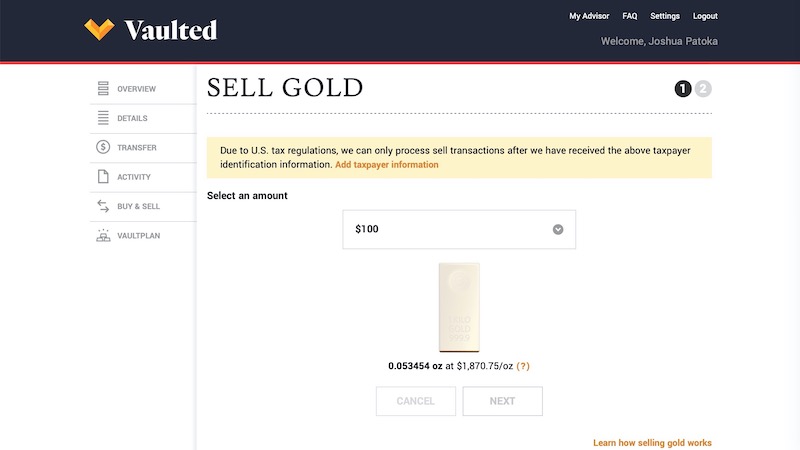This screenshot has width=800, height=450.
Task: Go to FAQ page
Action: 630,16
